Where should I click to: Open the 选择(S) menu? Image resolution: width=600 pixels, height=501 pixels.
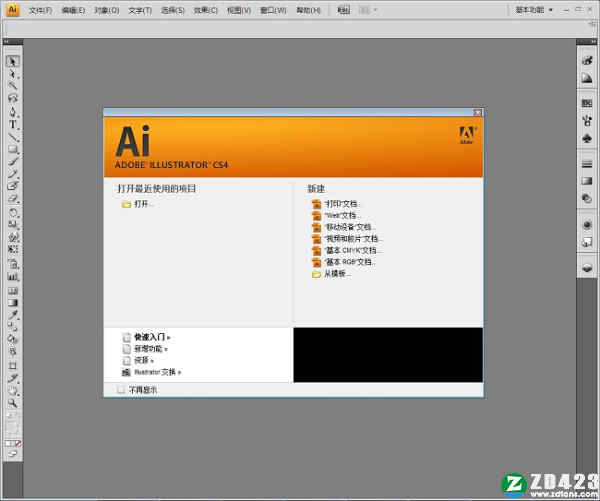pos(173,10)
